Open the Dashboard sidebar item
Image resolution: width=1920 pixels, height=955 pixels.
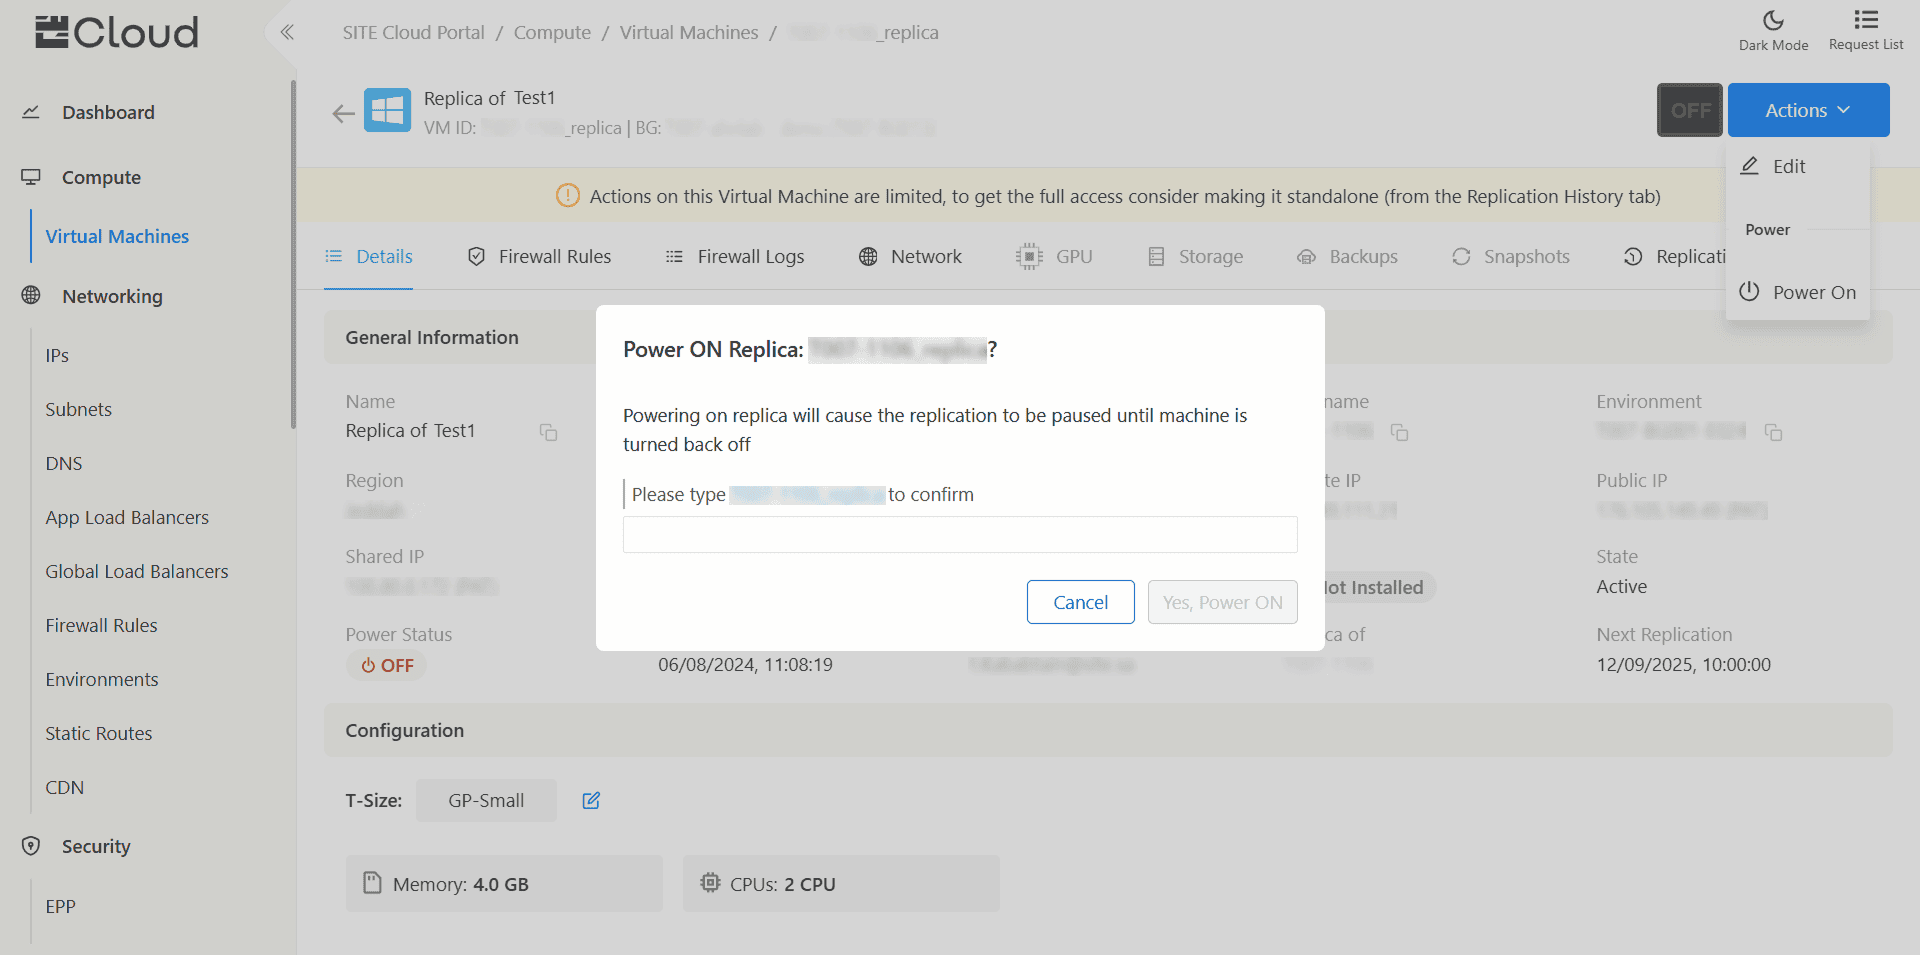[108, 112]
